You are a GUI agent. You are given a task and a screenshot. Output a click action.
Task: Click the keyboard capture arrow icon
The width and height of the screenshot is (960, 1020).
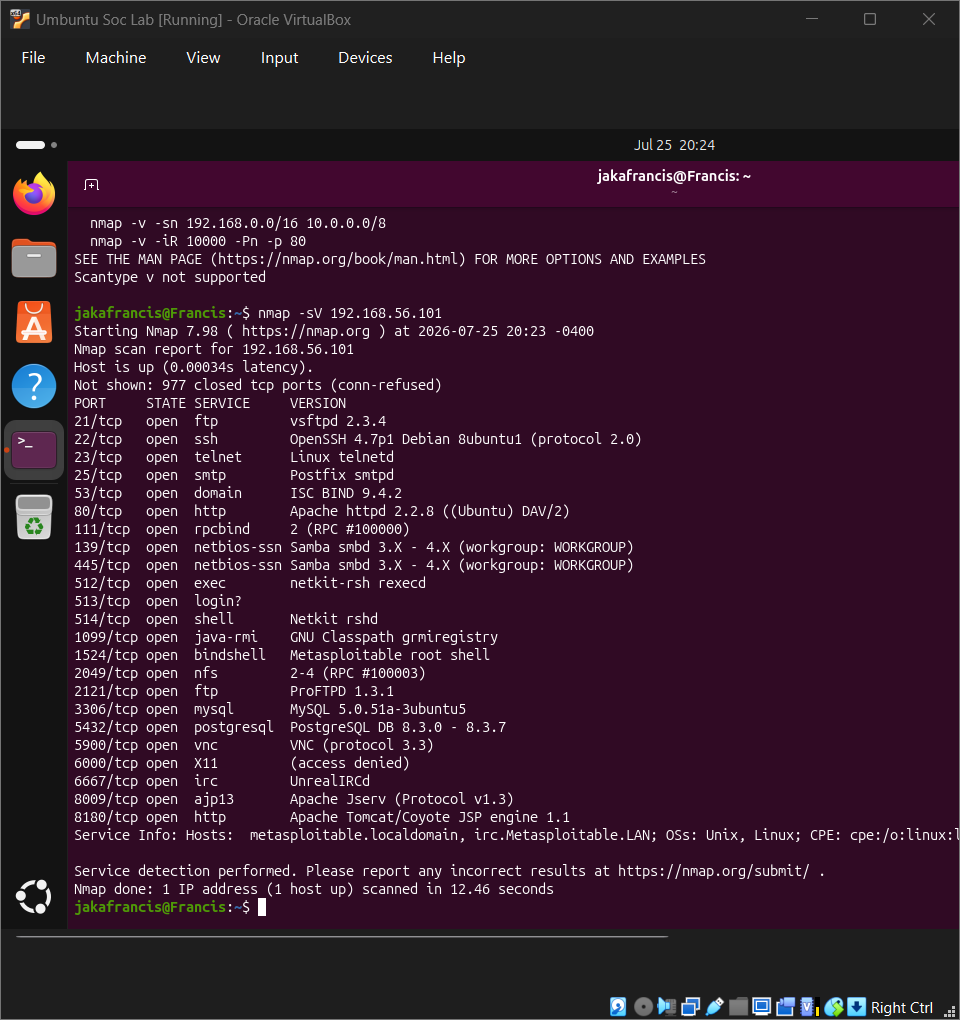[x=857, y=1006]
